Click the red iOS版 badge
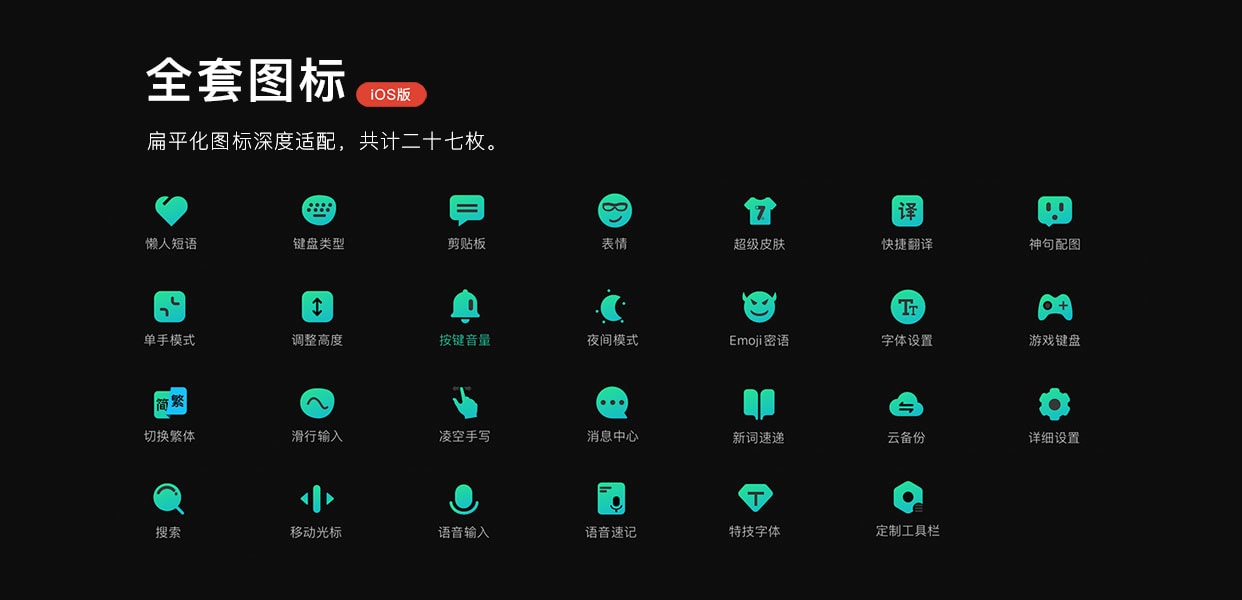The height and width of the screenshot is (600, 1242). pyautogui.click(x=391, y=94)
